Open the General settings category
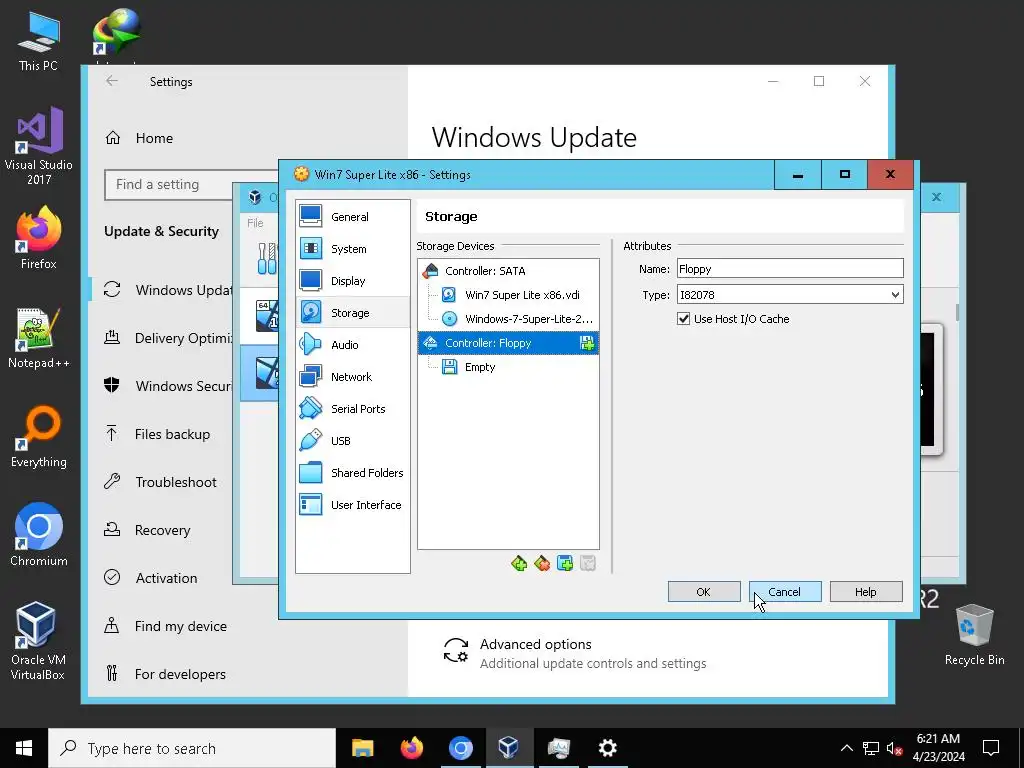 353,217
